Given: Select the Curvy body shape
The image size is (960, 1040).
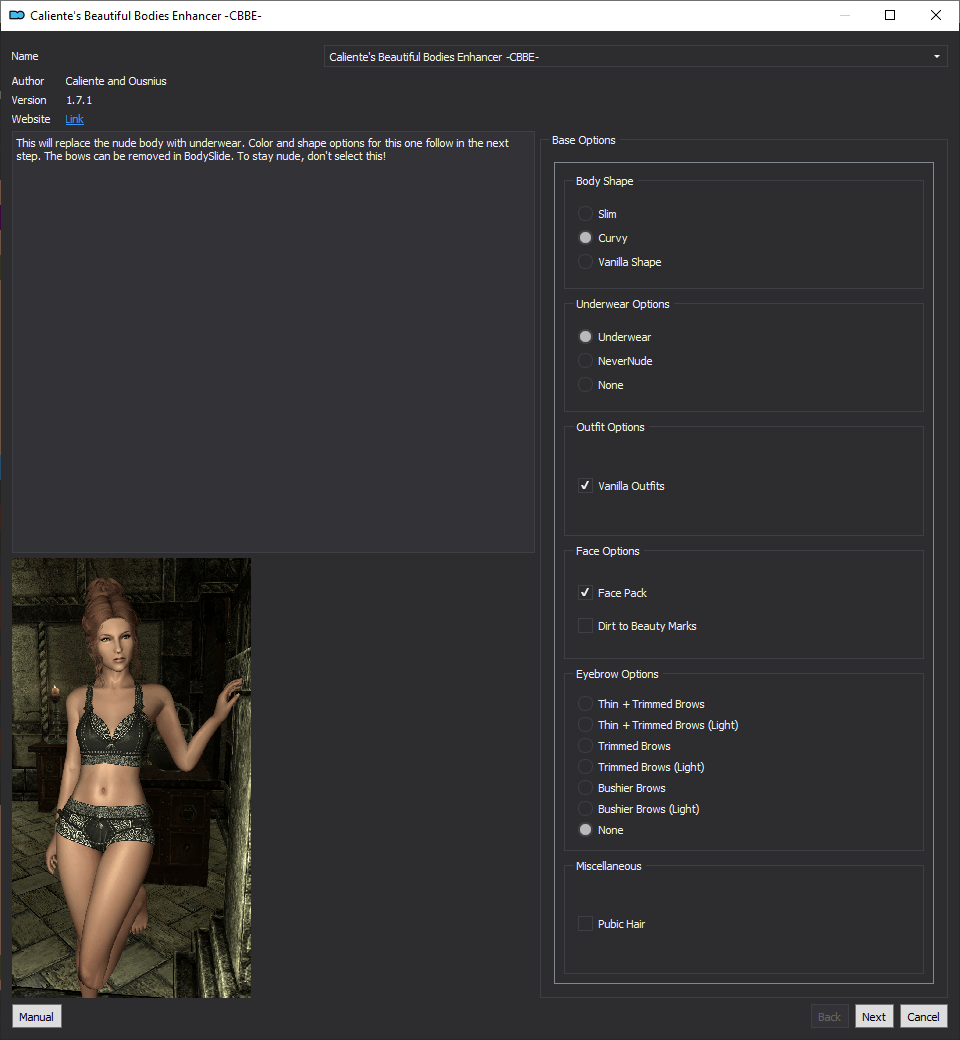Looking at the screenshot, I should click(602, 237).
